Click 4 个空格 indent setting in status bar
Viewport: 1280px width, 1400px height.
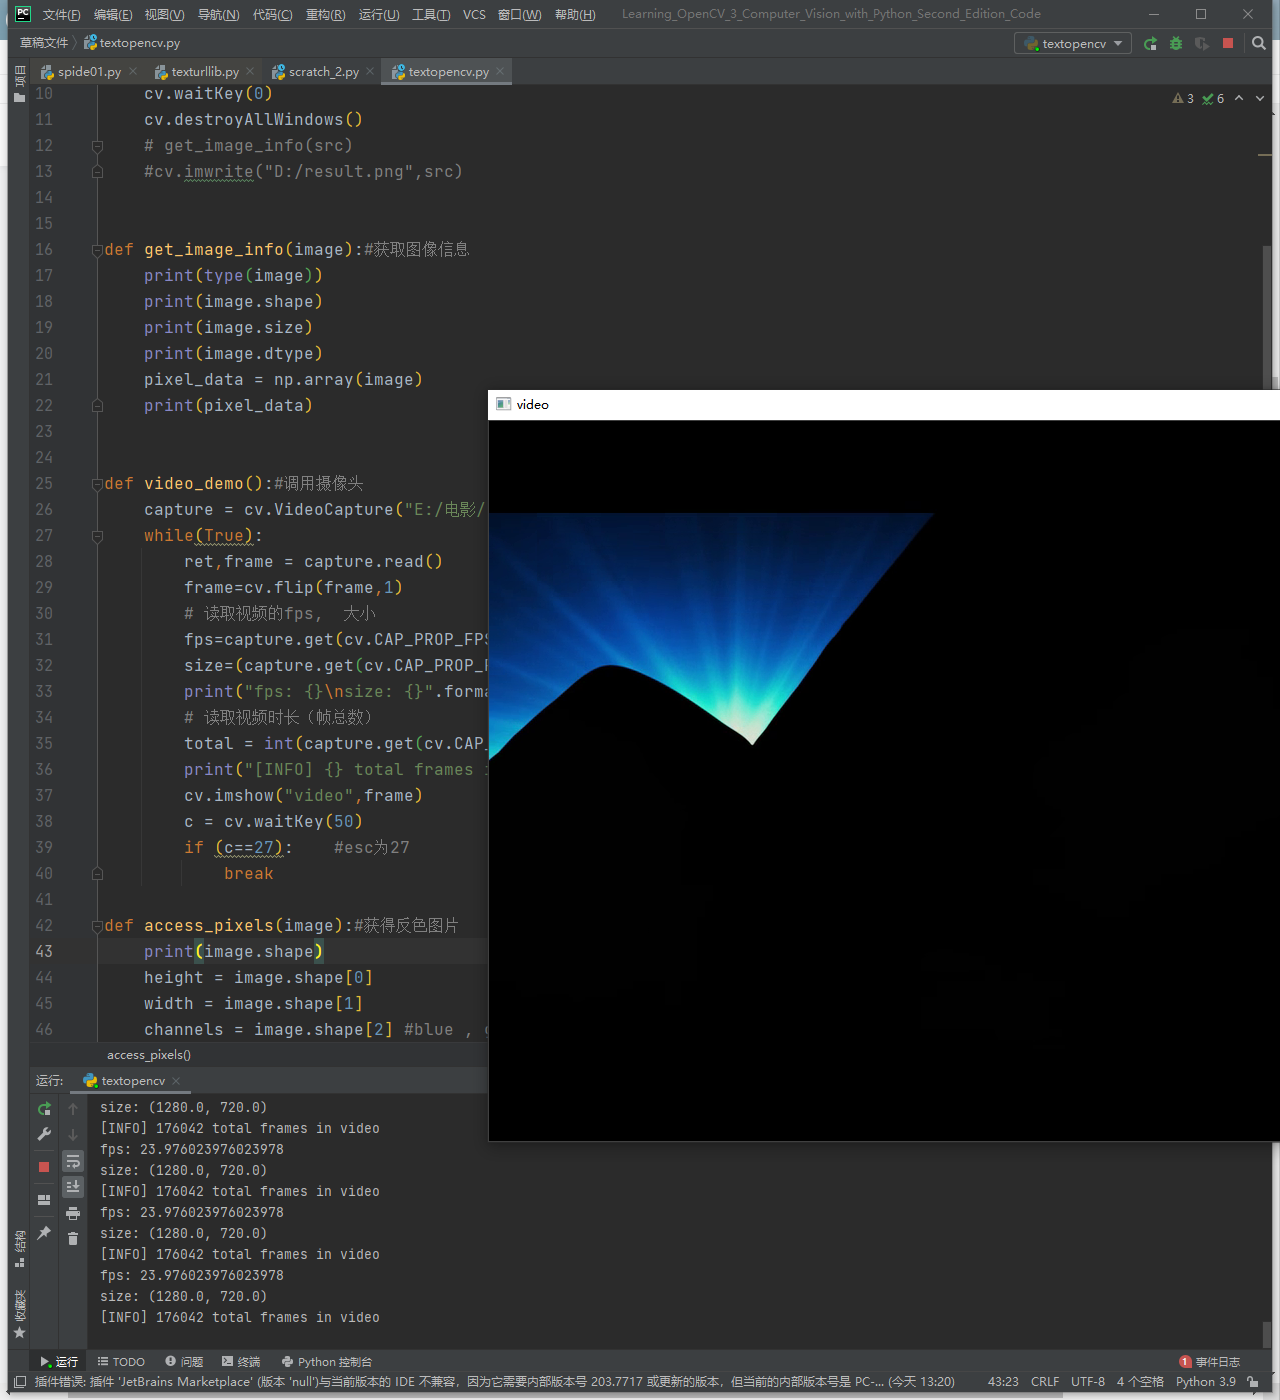pyautogui.click(x=1140, y=1382)
